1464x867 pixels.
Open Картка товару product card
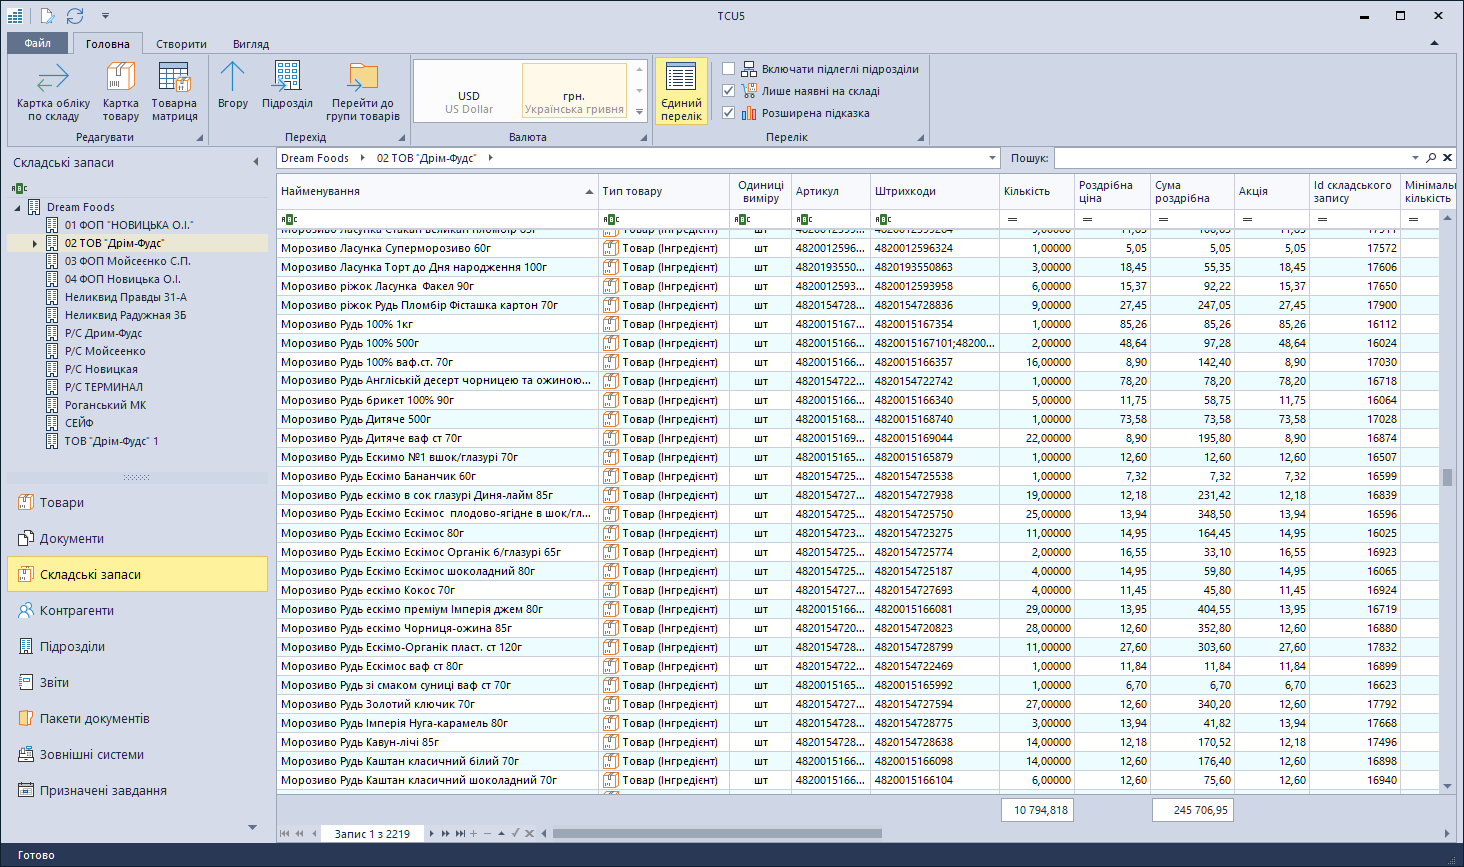point(121,91)
